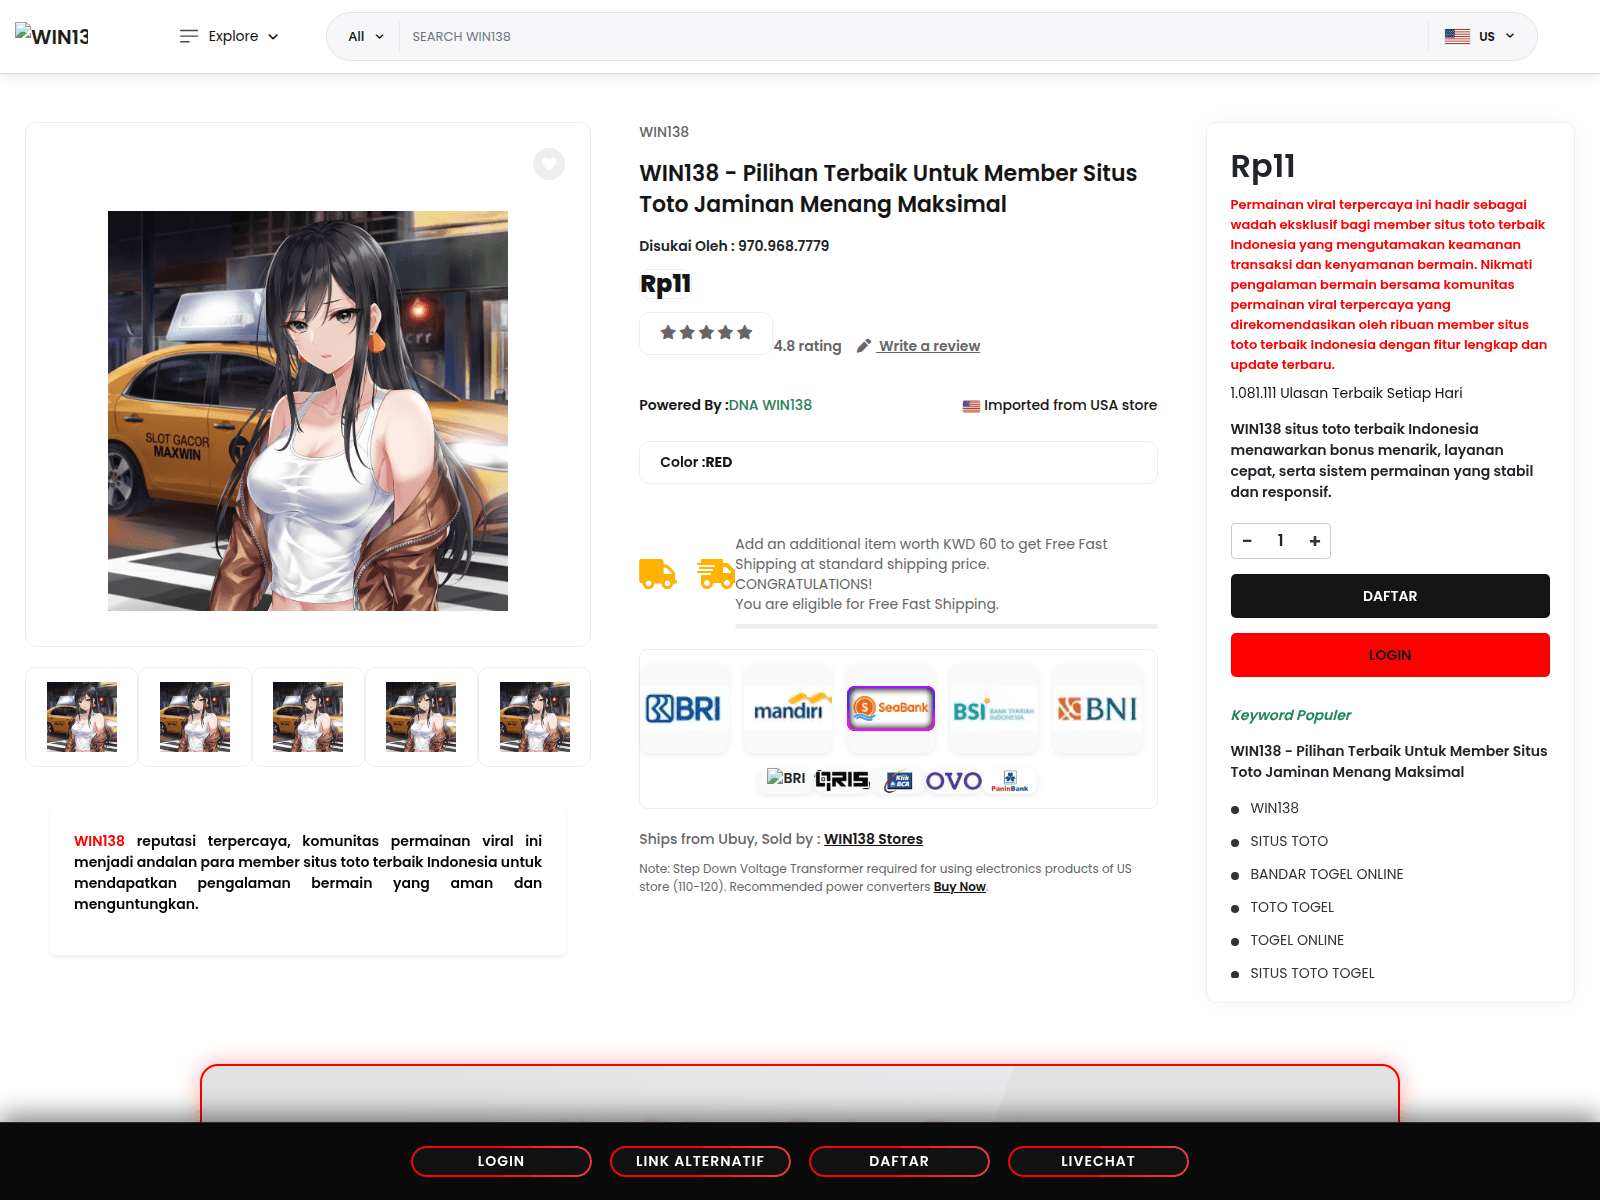The width and height of the screenshot is (1600, 1200).
Task: Click the BSI bank logo
Action: tap(994, 709)
